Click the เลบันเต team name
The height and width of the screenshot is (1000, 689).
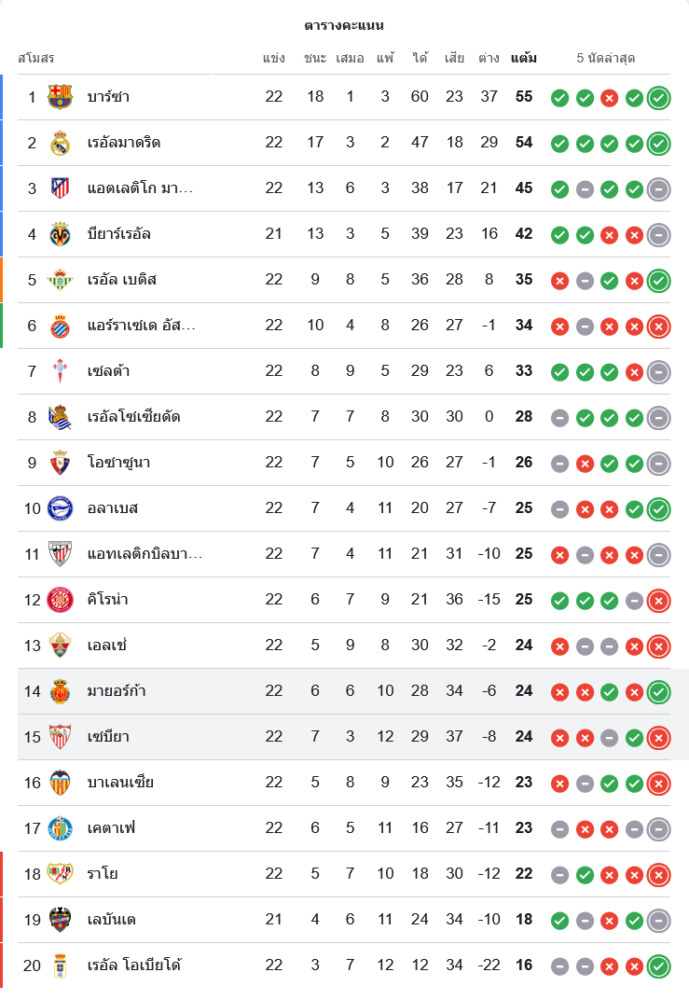click(x=112, y=920)
